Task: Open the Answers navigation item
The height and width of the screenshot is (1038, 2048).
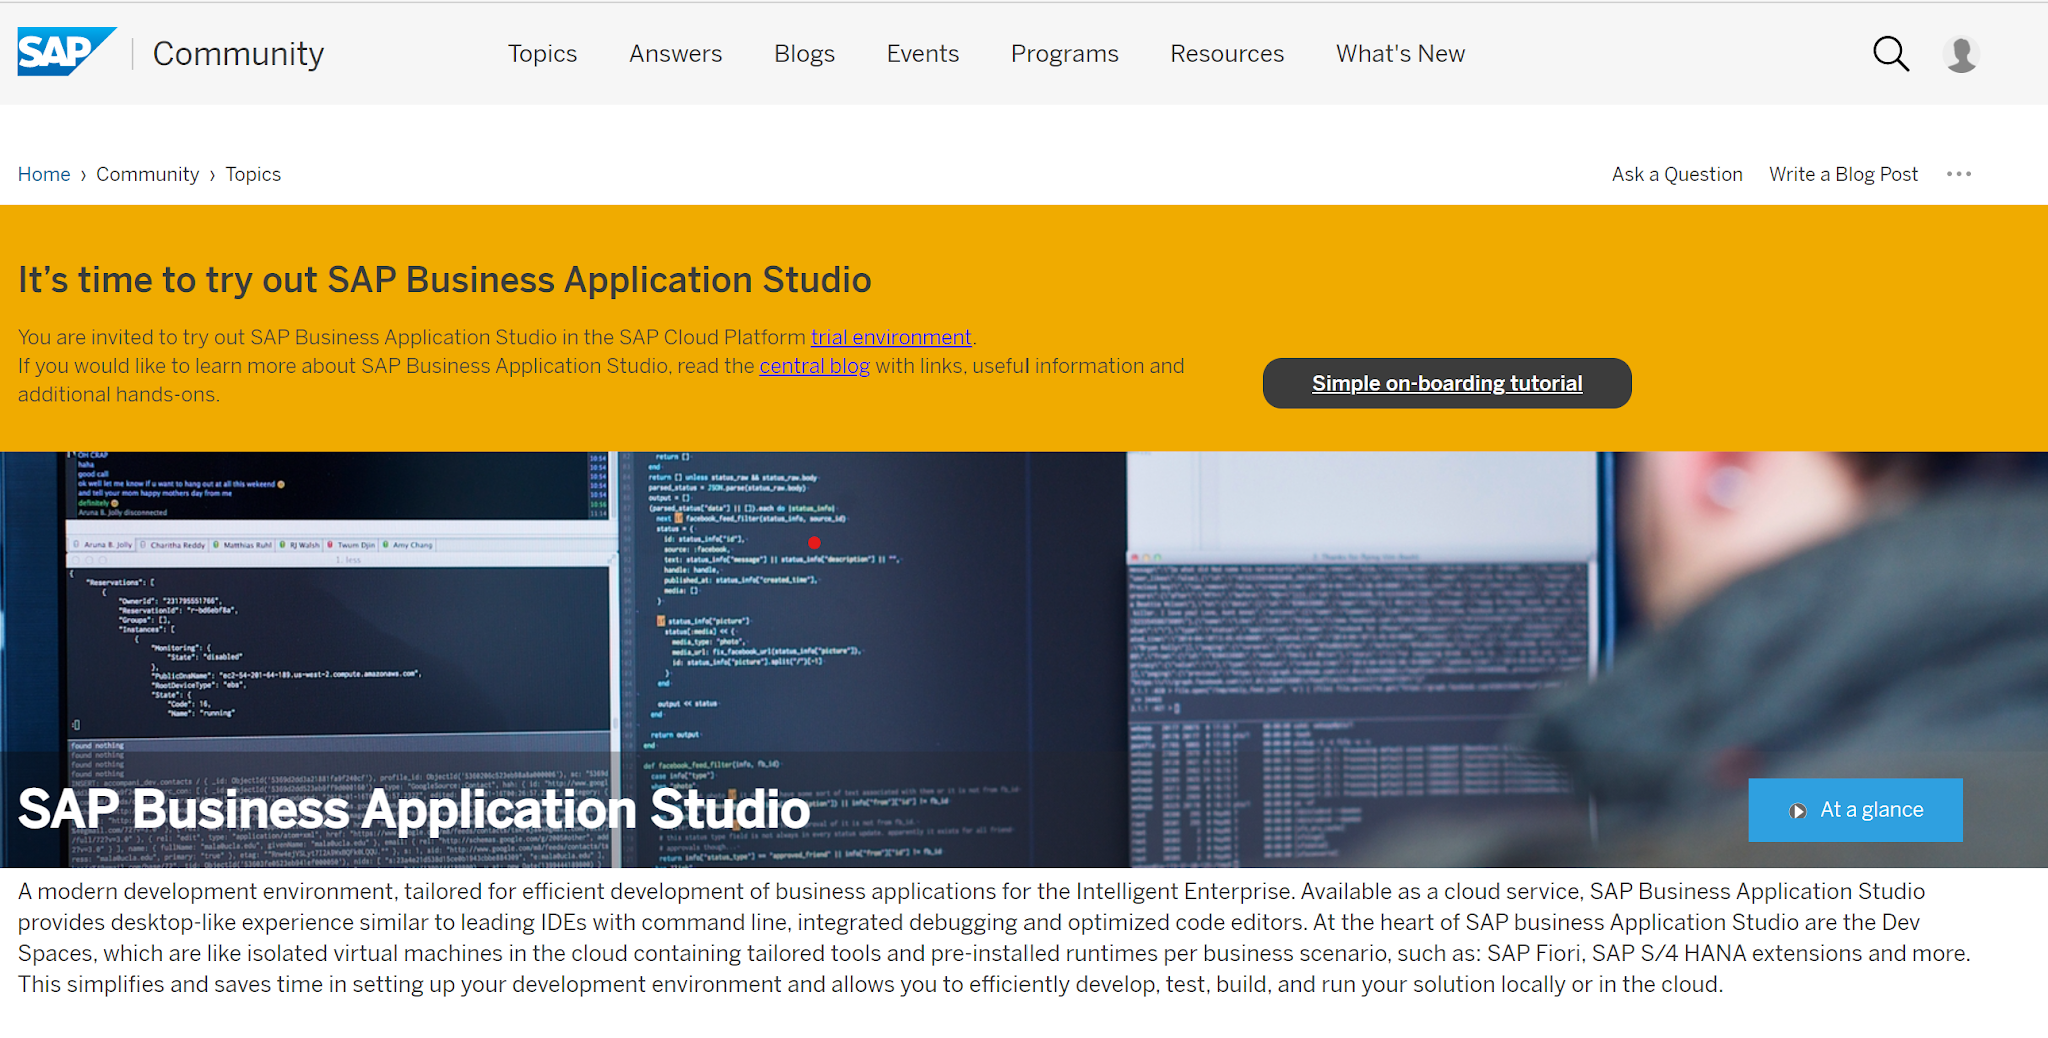Action: click(x=675, y=54)
